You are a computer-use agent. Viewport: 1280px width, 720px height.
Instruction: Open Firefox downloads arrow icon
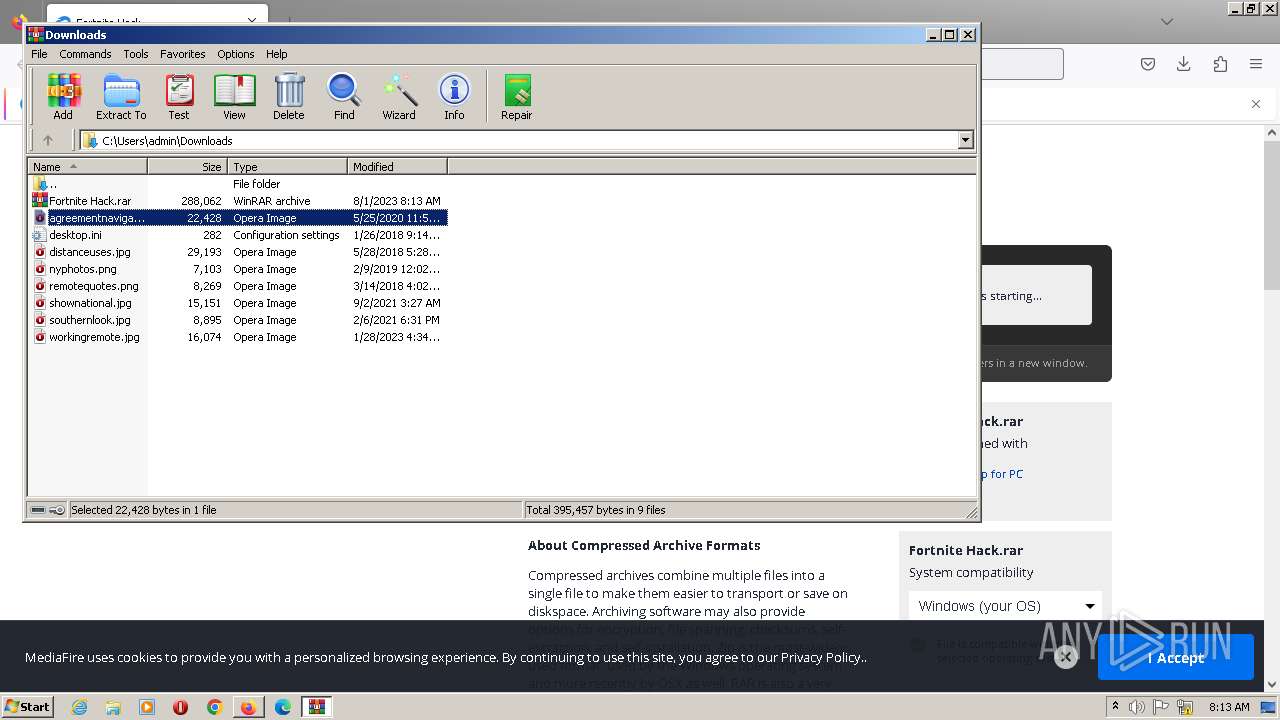coord(1184,64)
